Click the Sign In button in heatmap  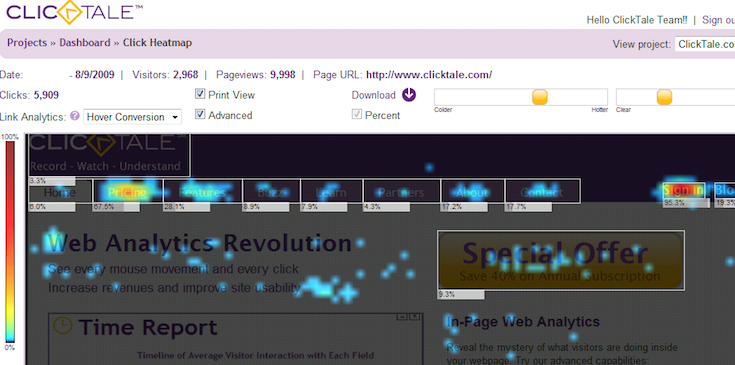684,190
